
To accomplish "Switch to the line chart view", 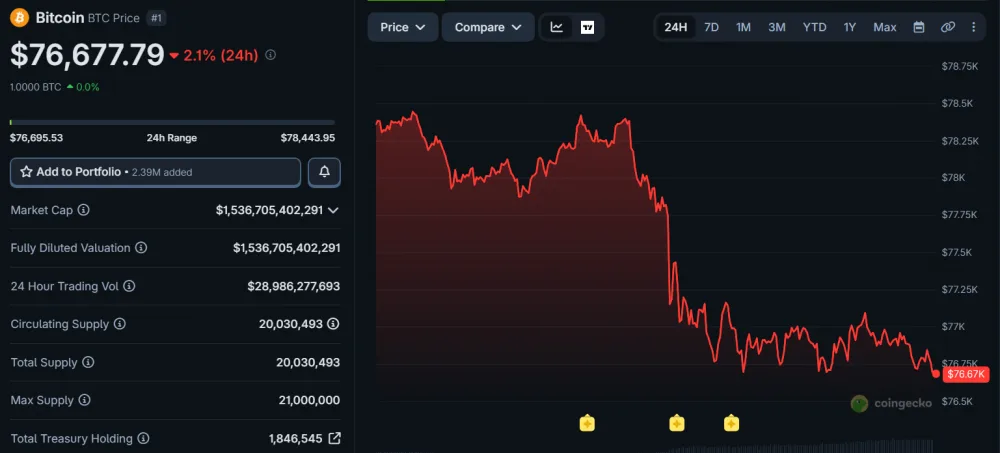I will point(557,27).
